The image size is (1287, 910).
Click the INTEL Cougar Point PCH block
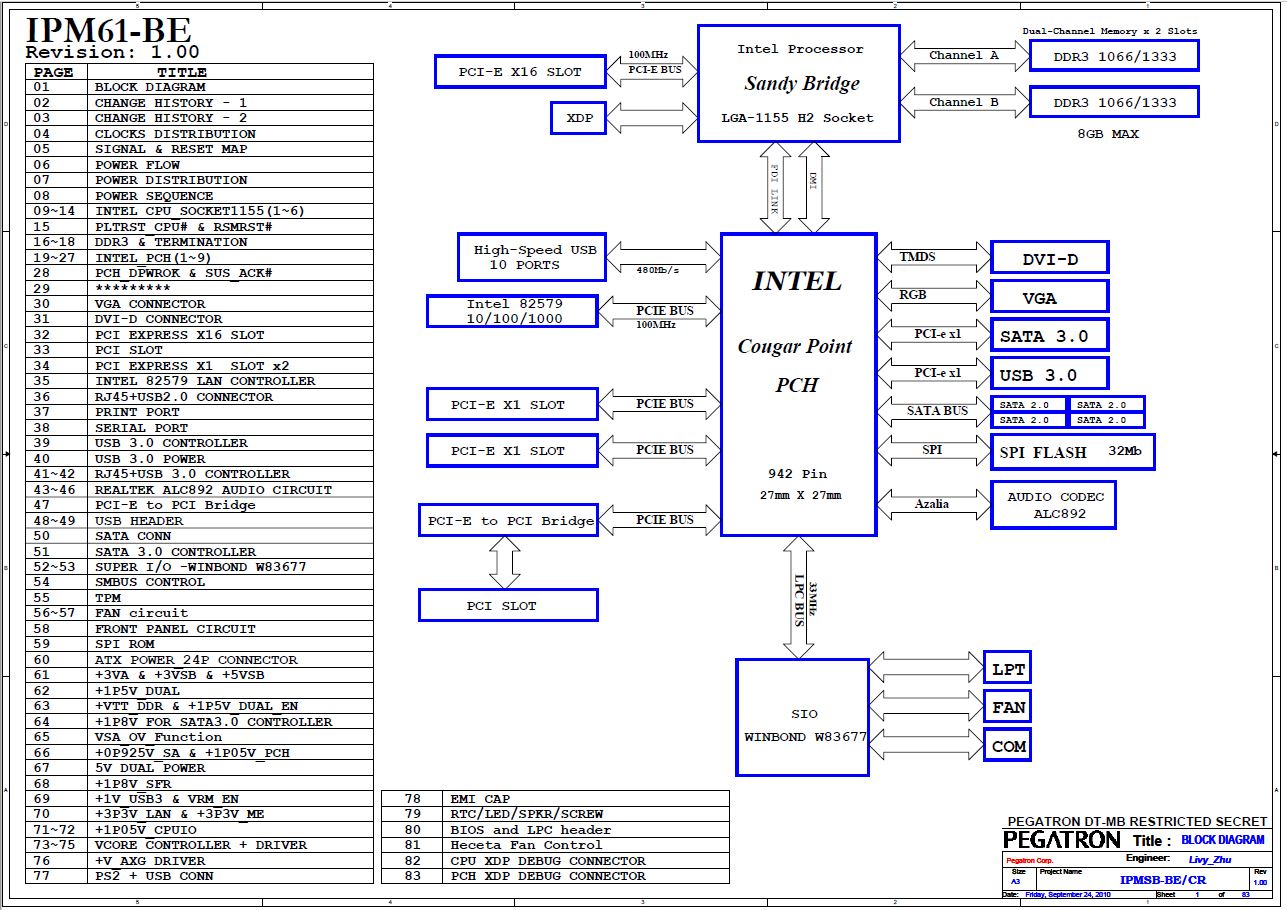click(x=798, y=385)
